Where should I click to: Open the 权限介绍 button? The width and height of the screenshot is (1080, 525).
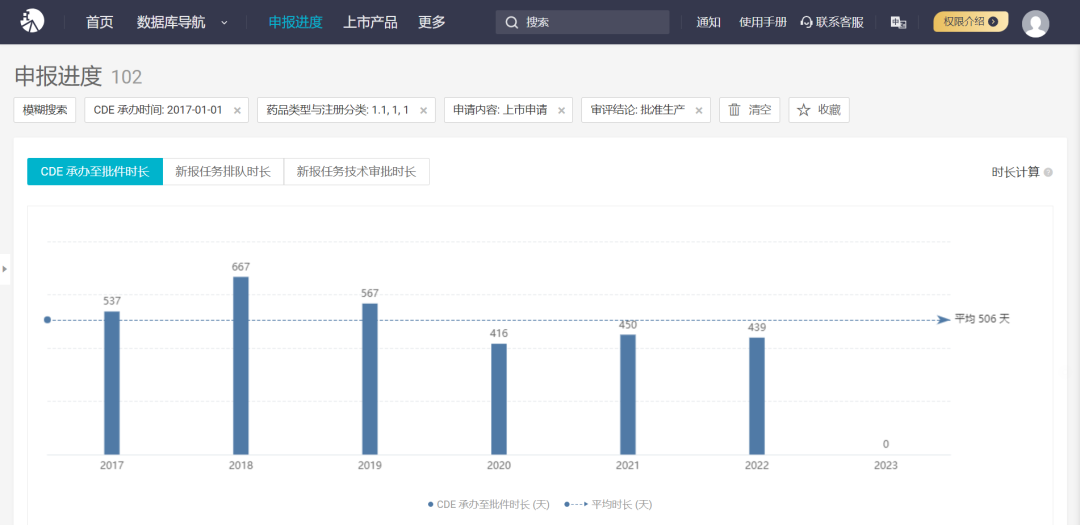[x=970, y=21]
